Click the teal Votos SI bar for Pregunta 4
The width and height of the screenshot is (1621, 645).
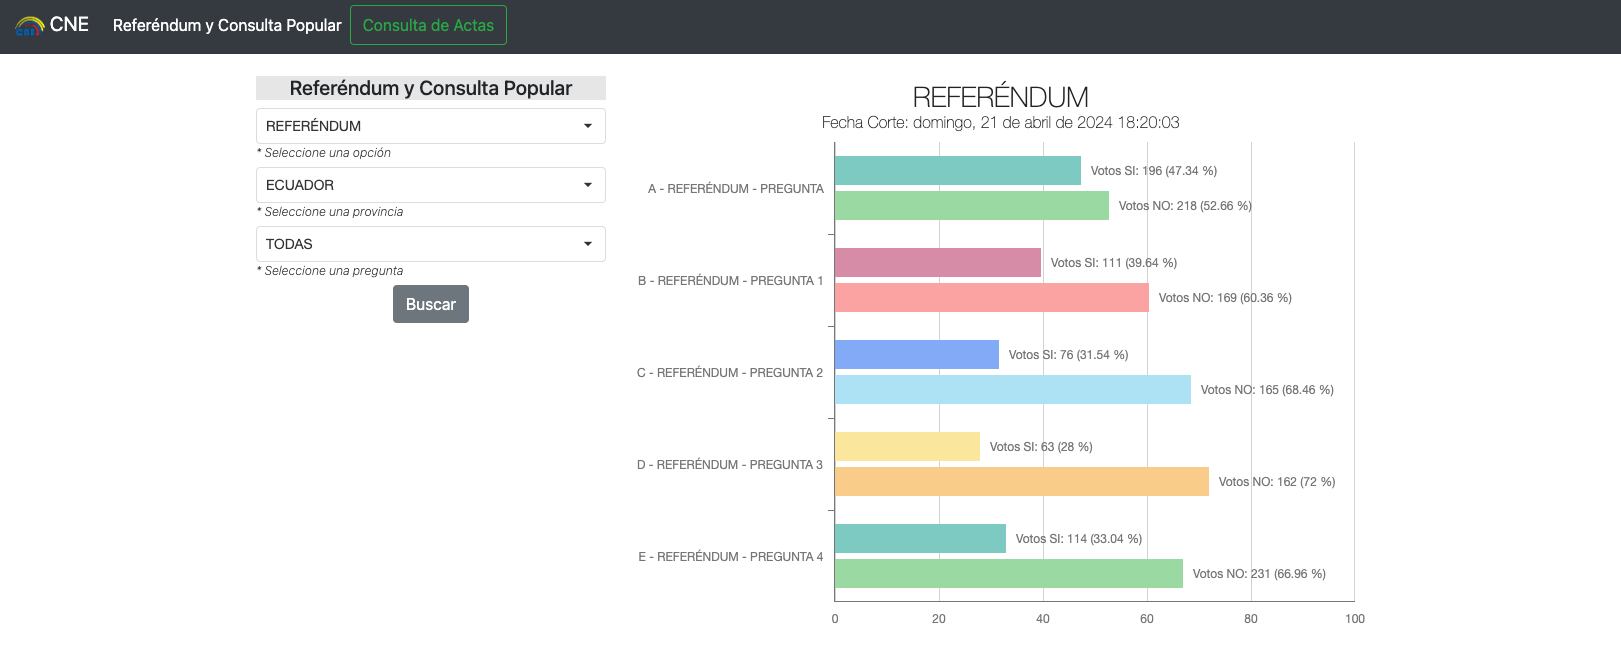click(920, 539)
